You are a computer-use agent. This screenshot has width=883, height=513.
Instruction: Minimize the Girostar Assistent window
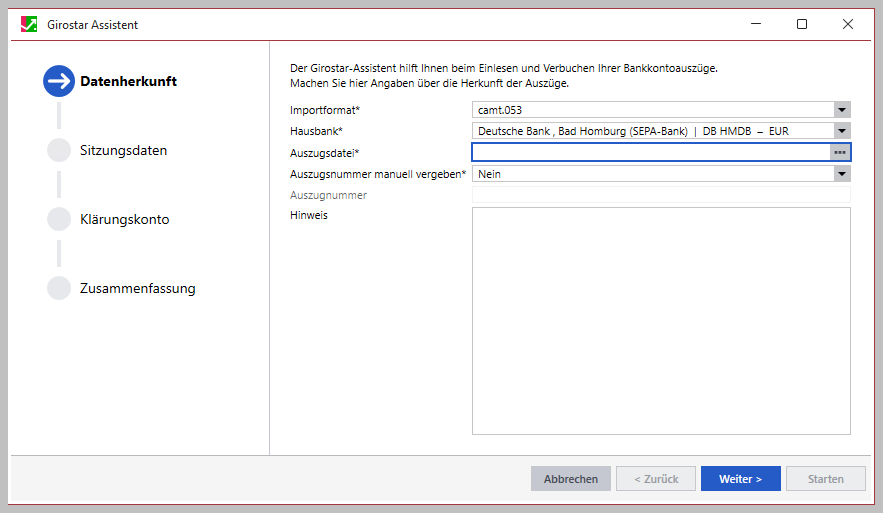pos(755,24)
